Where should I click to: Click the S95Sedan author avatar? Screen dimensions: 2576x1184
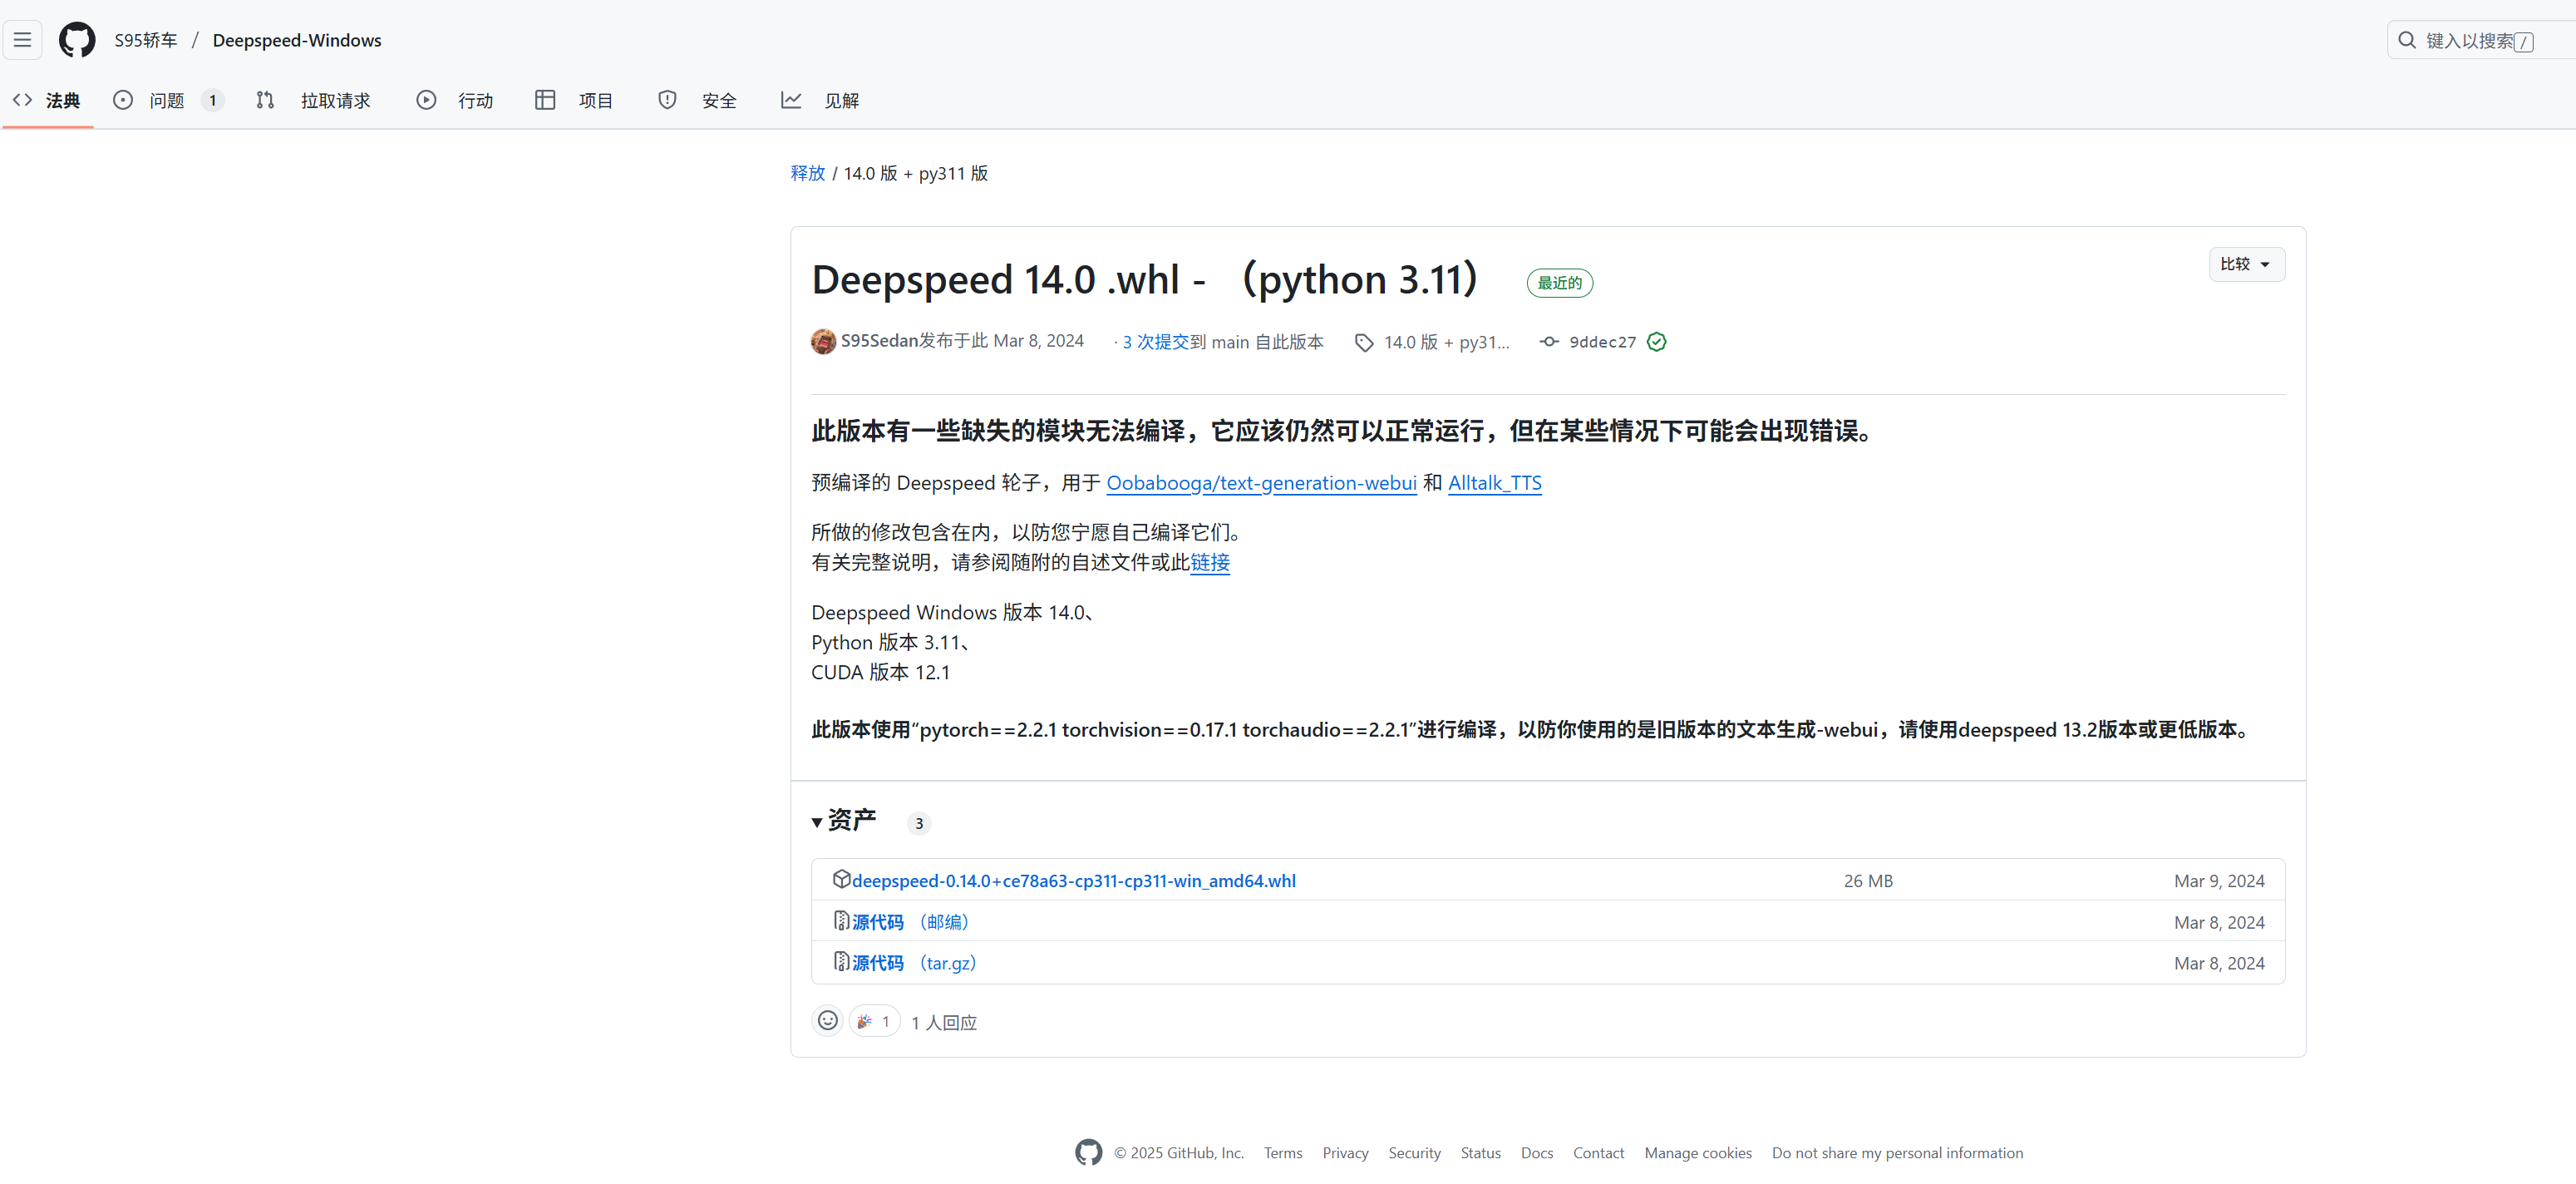pos(823,342)
